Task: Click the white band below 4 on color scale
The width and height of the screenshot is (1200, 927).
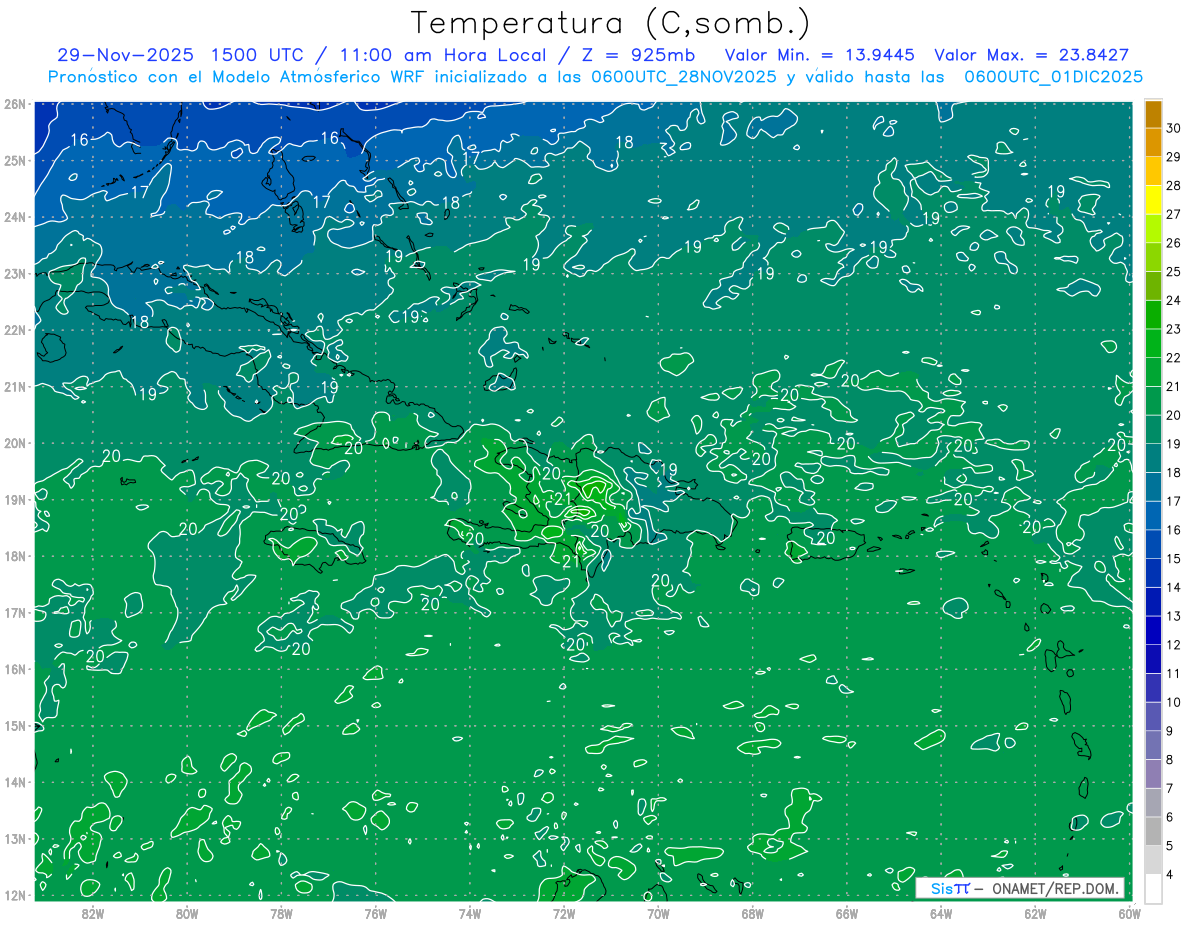Action: pyautogui.click(x=1153, y=888)
